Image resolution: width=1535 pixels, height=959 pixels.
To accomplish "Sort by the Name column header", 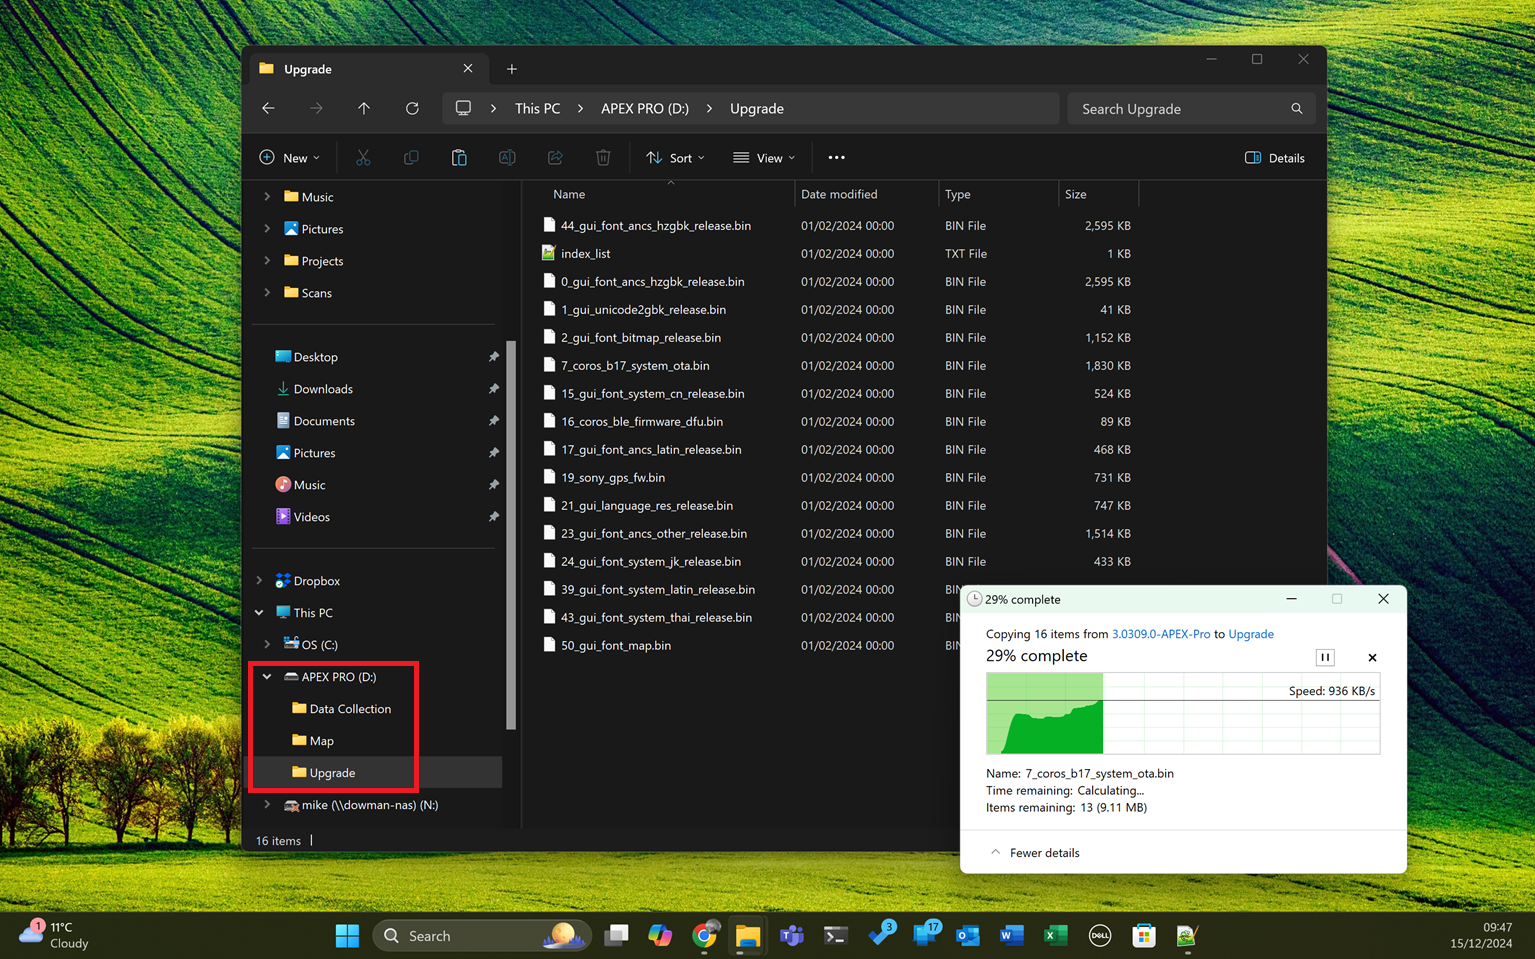I will pyautogui.click(x=569, y=194).
